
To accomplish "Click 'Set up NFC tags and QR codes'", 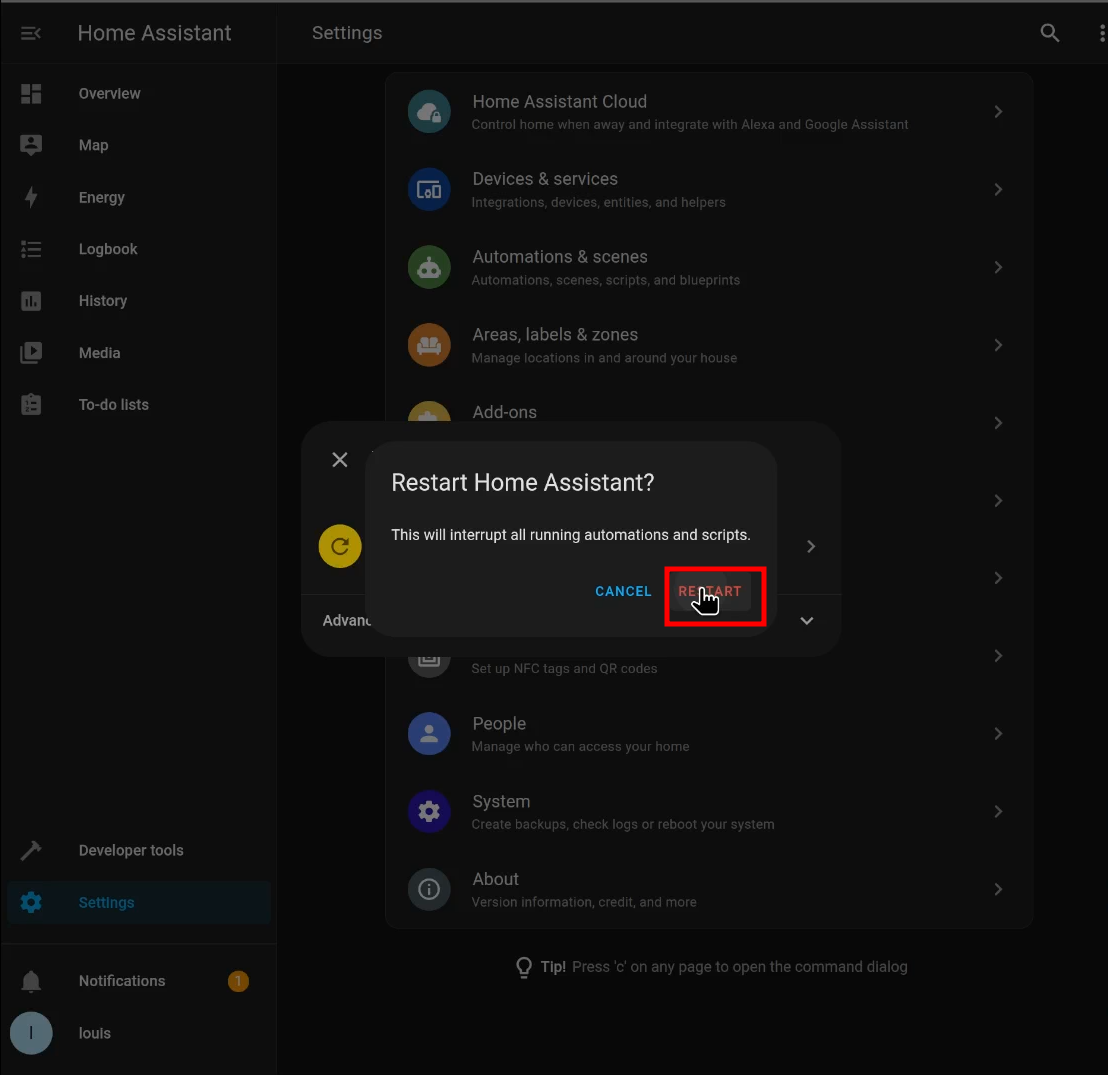I will [564, 669].
